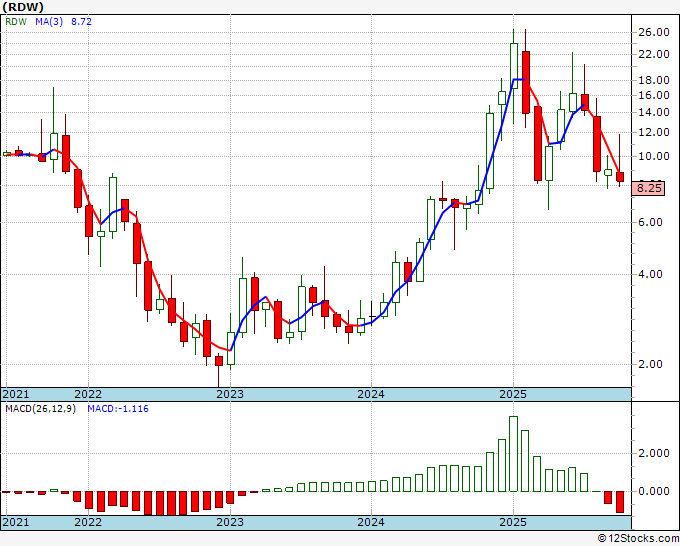This screenshot has height=546, width=680.
Task: Click the MA(3) indicator label
Action: [49, 22]
